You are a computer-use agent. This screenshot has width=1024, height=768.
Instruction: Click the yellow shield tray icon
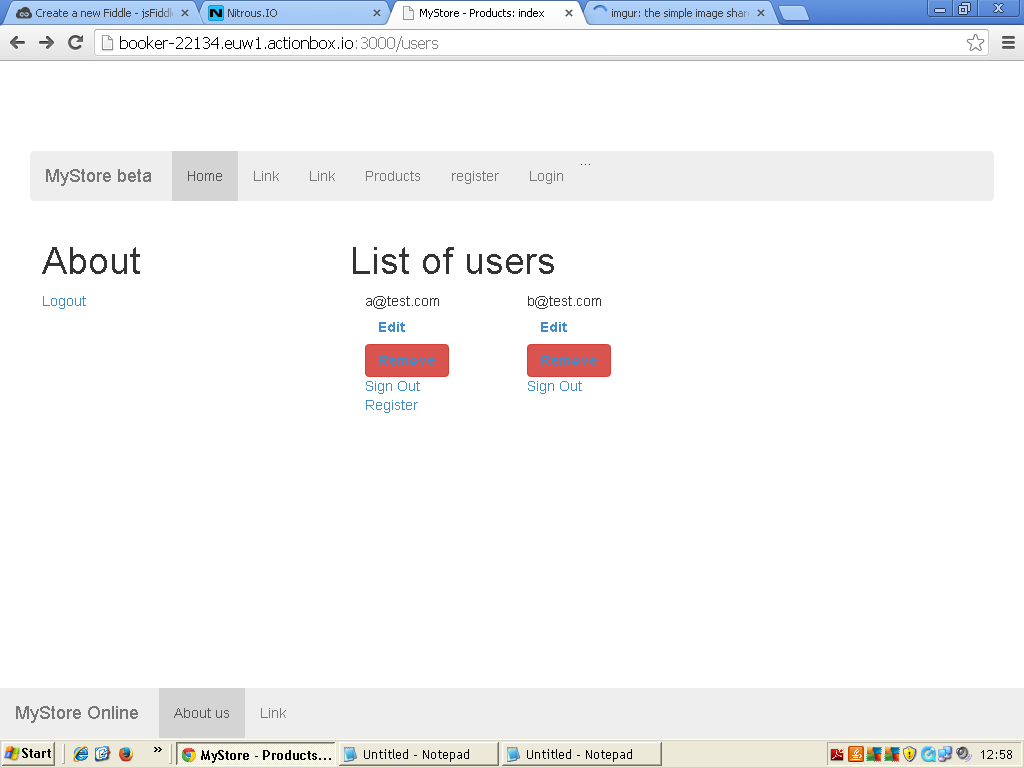pos(910,754)
